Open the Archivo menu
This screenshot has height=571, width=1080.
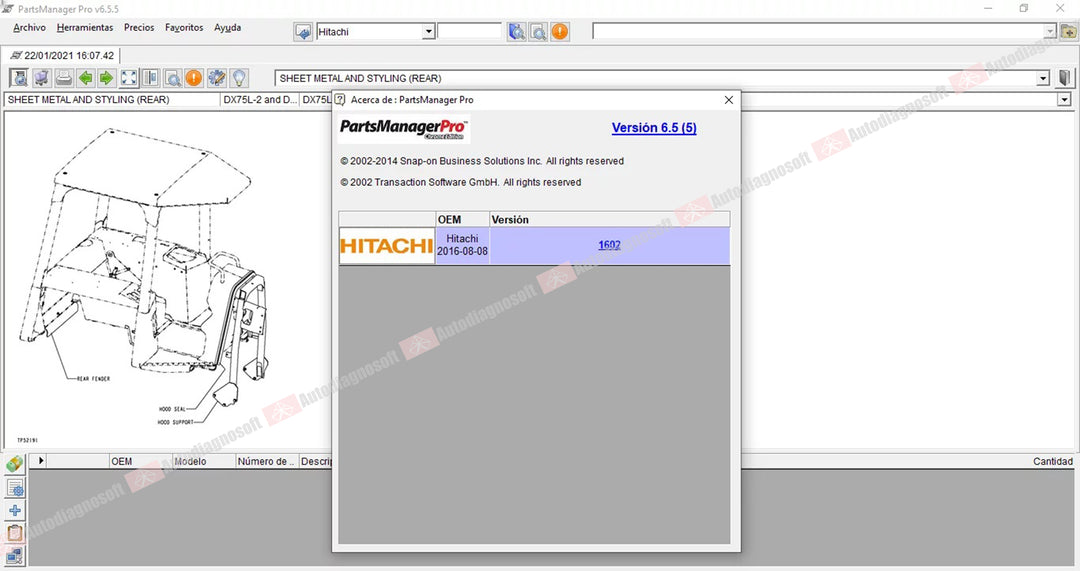(x=30, y=28)
